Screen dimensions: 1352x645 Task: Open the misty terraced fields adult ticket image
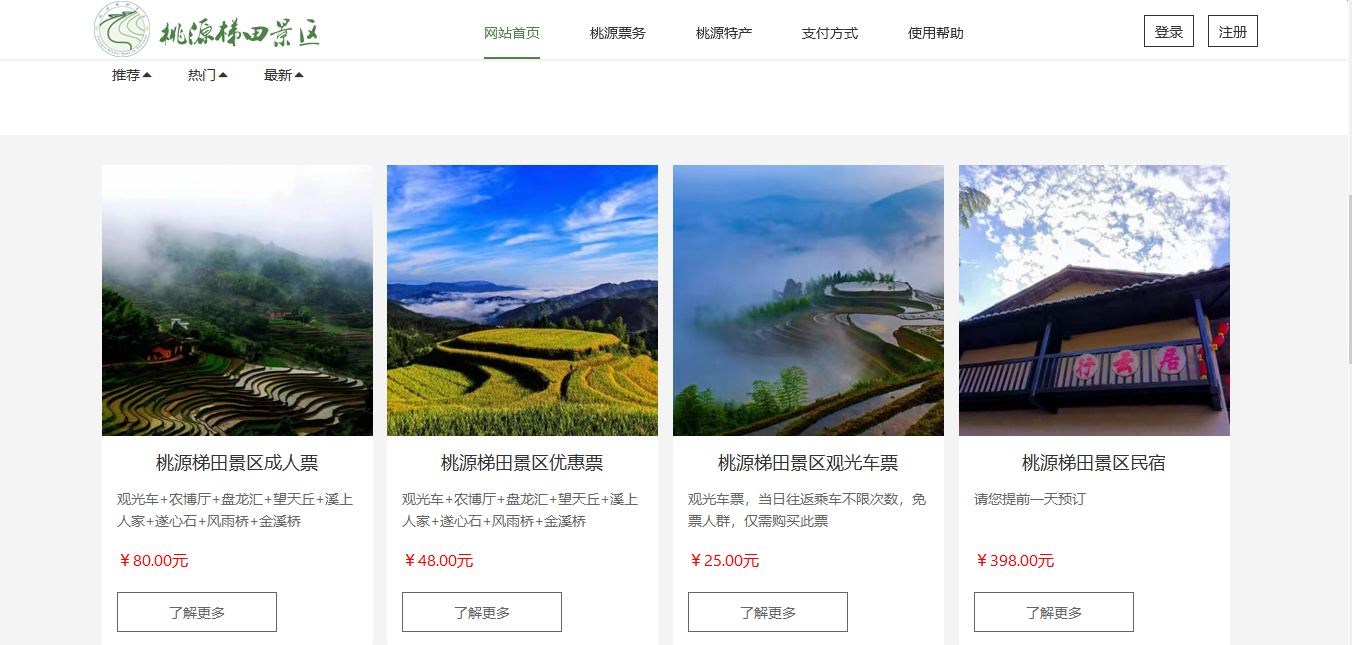pos(237,300)
